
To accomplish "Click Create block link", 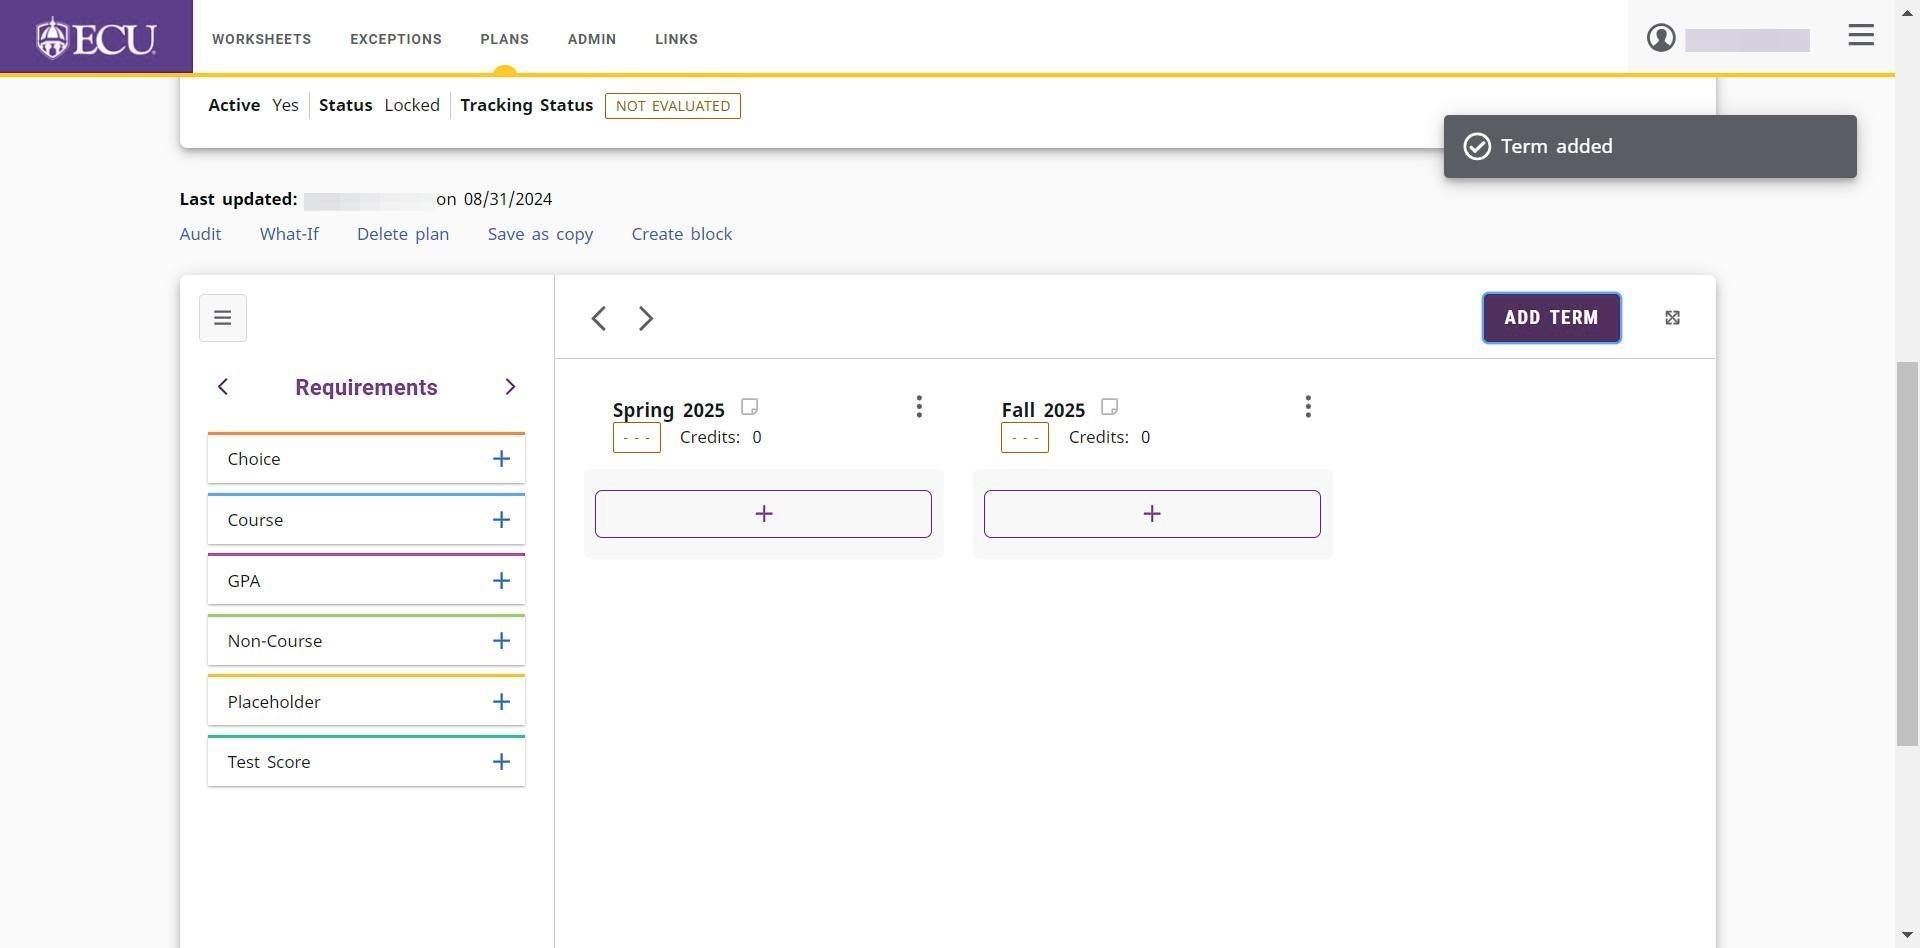I will (682, 234).
